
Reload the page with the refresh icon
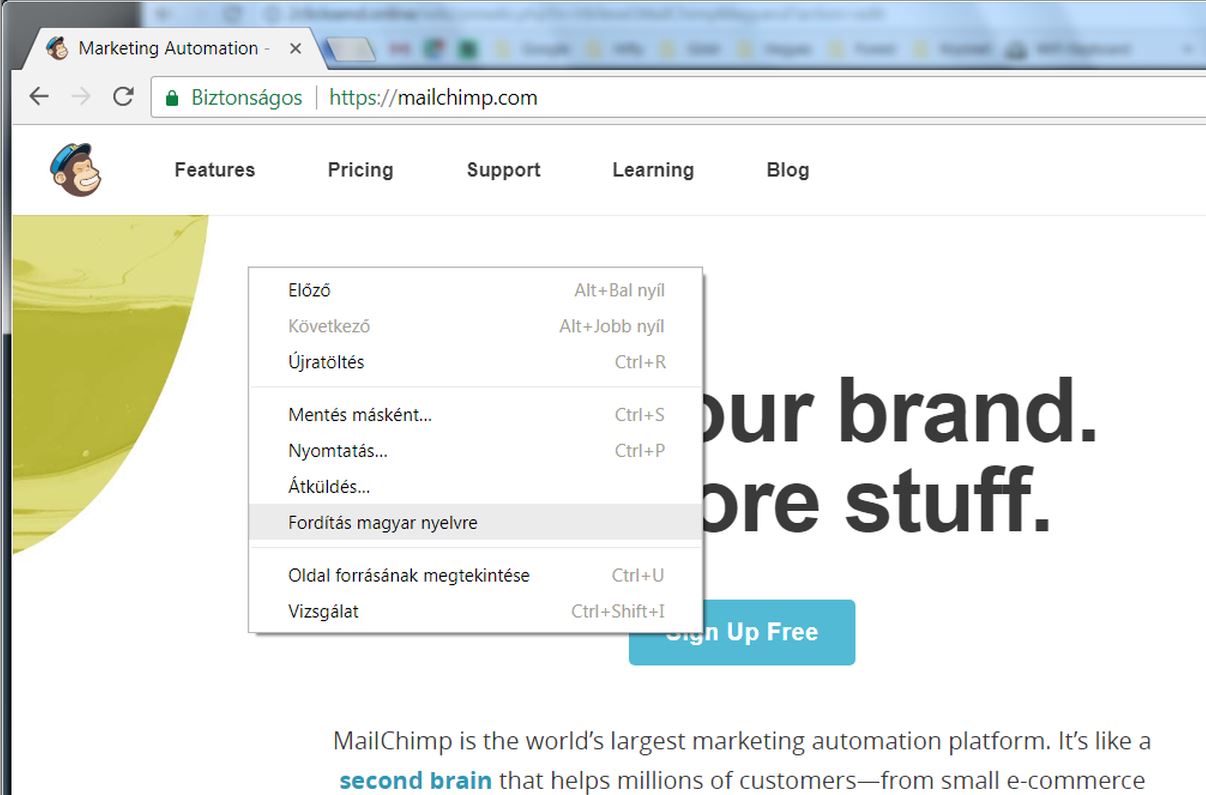123,97
